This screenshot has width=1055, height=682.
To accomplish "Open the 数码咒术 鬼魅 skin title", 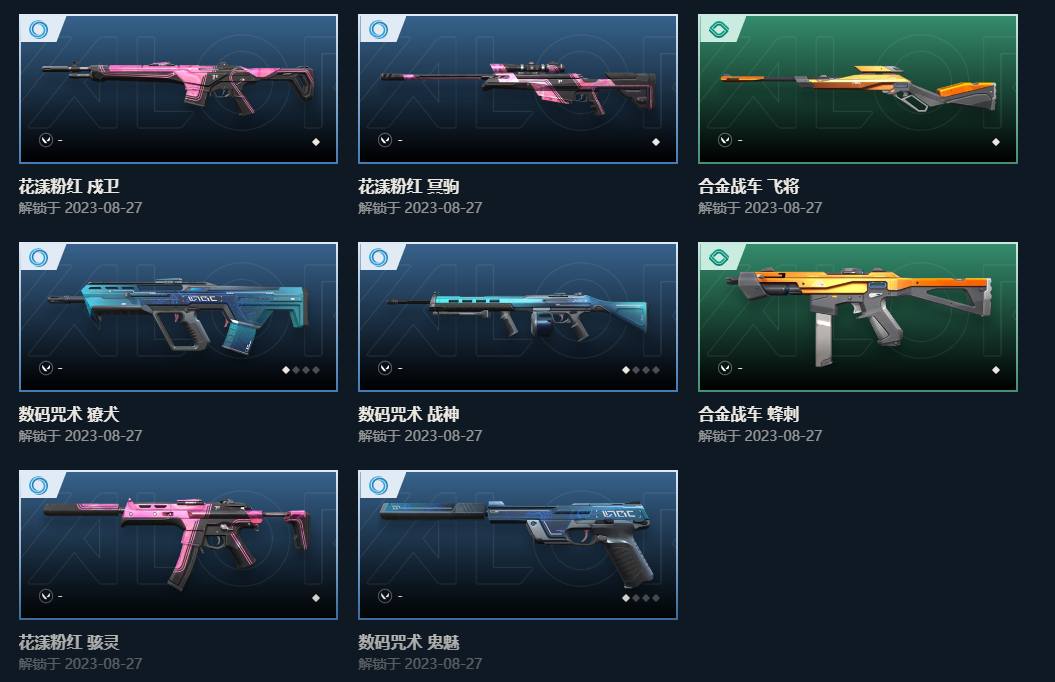I will (x=408, y=642).
